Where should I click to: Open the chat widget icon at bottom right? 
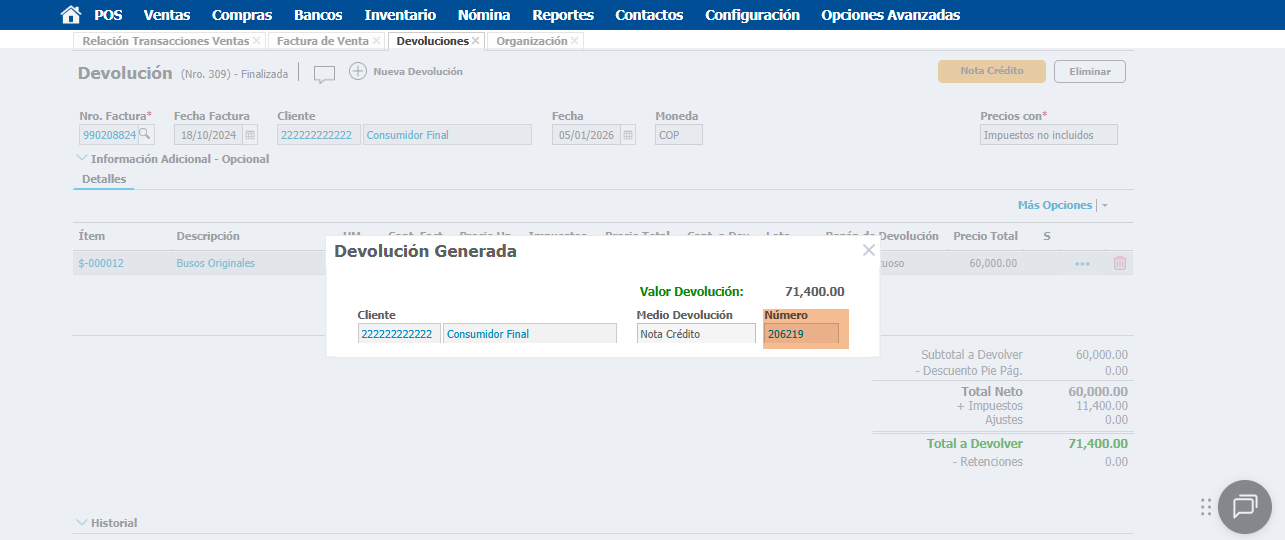(1244, 507)
